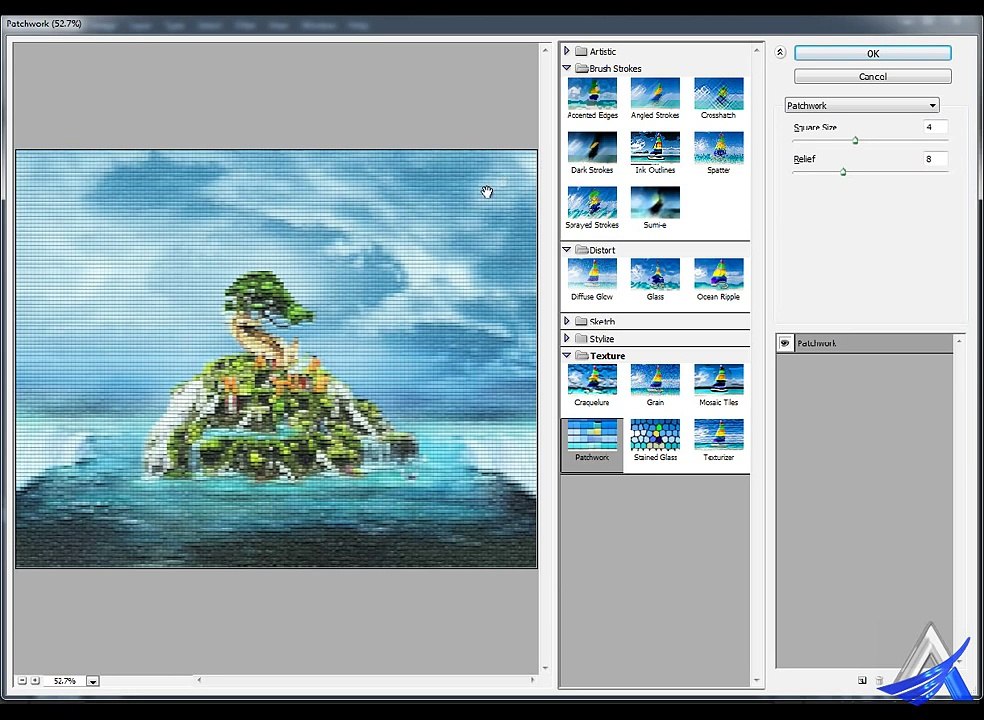984x720 pixels.
Task: Select the Angled Strokes filter thumbnail
Action: 655,94
